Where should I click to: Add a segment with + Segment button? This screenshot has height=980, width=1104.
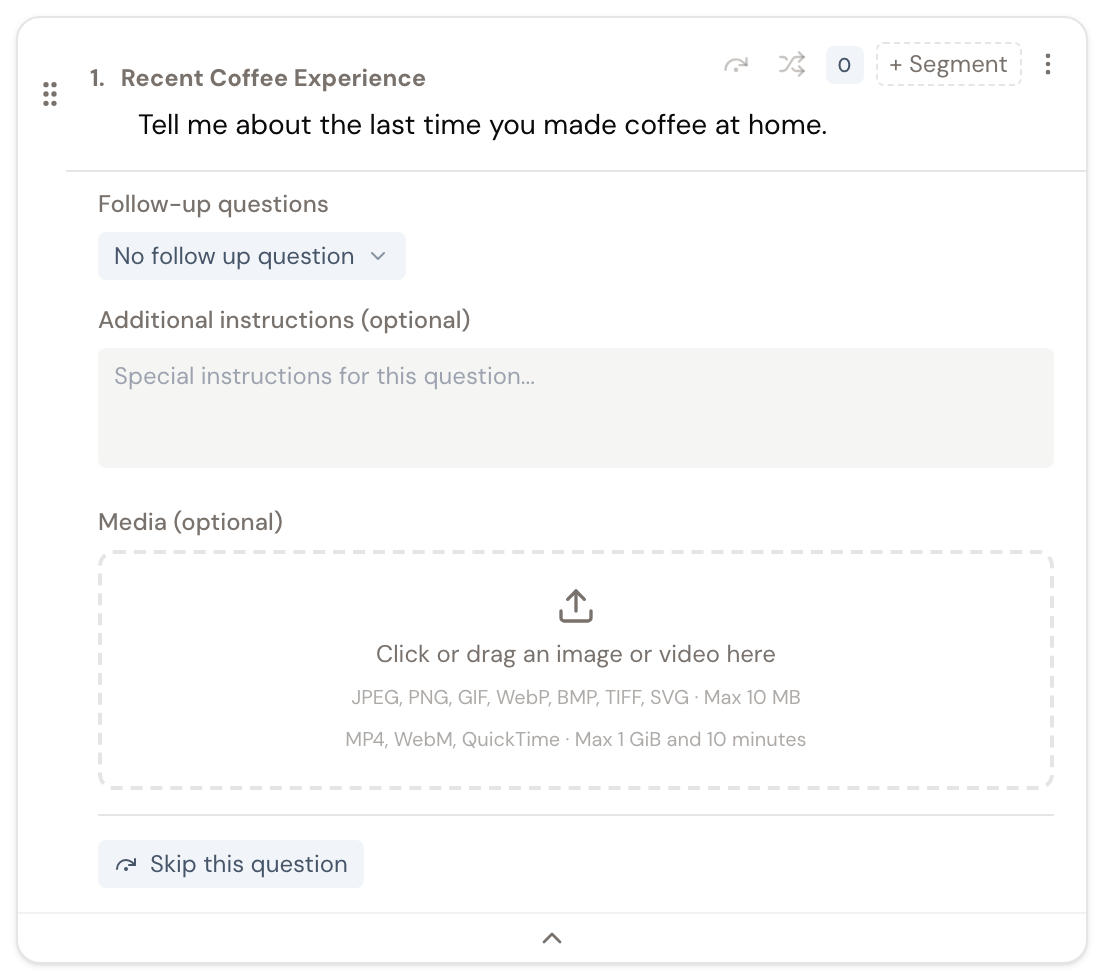948,64
